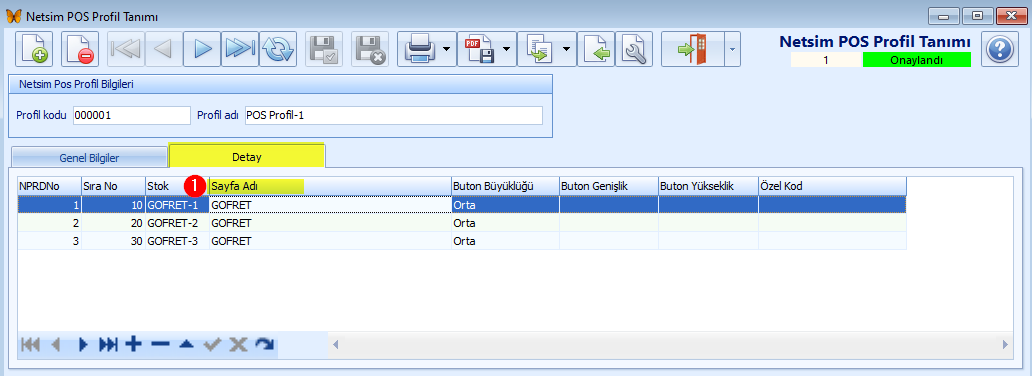Click the document copy icon with green arrow

[x=539, y=49]
